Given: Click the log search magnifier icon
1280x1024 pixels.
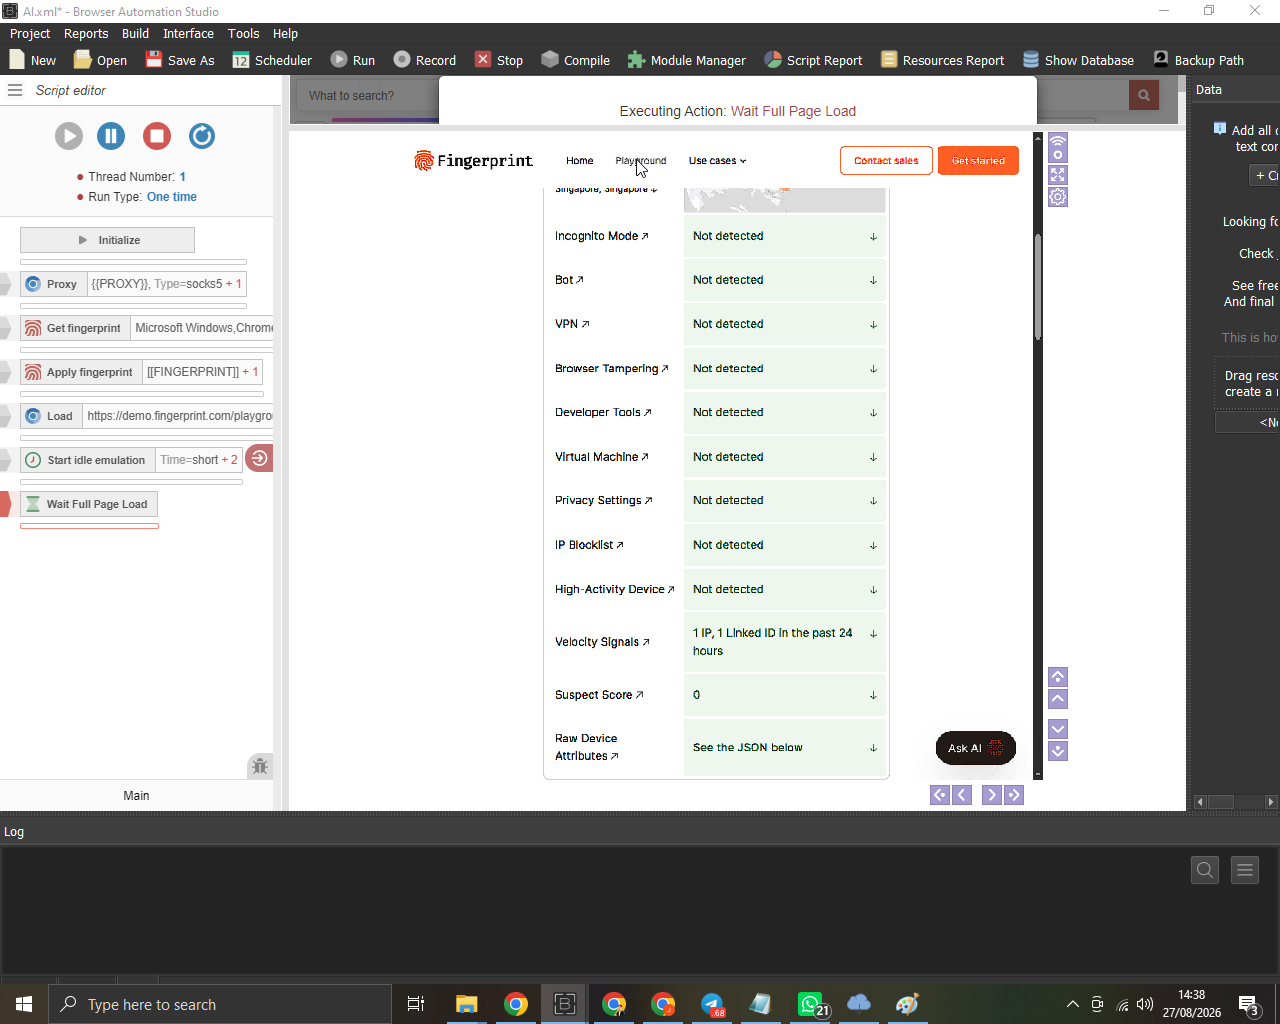Looking at the screenshot, I should 1205,870.
